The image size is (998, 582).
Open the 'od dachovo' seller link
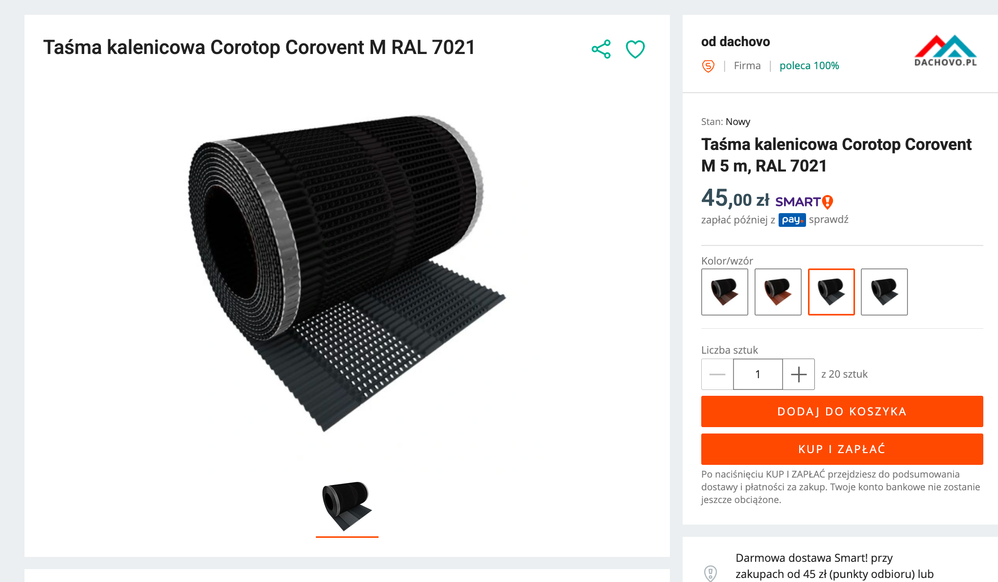pyautogui.click(x=735, y=42)
